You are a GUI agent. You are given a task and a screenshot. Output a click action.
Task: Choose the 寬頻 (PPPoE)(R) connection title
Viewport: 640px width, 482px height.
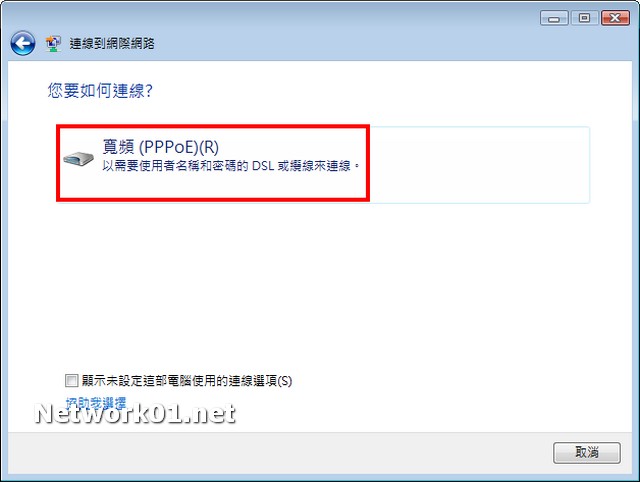(160, 147)
